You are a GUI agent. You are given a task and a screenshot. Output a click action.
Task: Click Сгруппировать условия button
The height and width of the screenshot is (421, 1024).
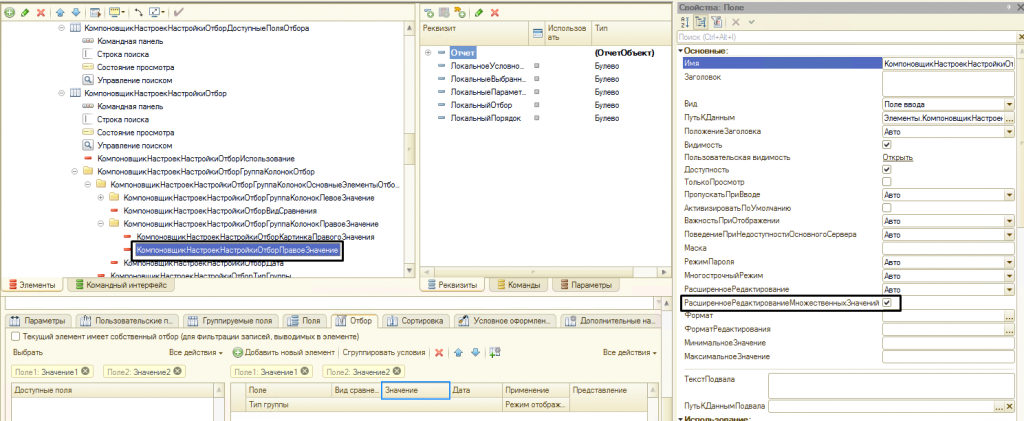click(x=383, y=352)
